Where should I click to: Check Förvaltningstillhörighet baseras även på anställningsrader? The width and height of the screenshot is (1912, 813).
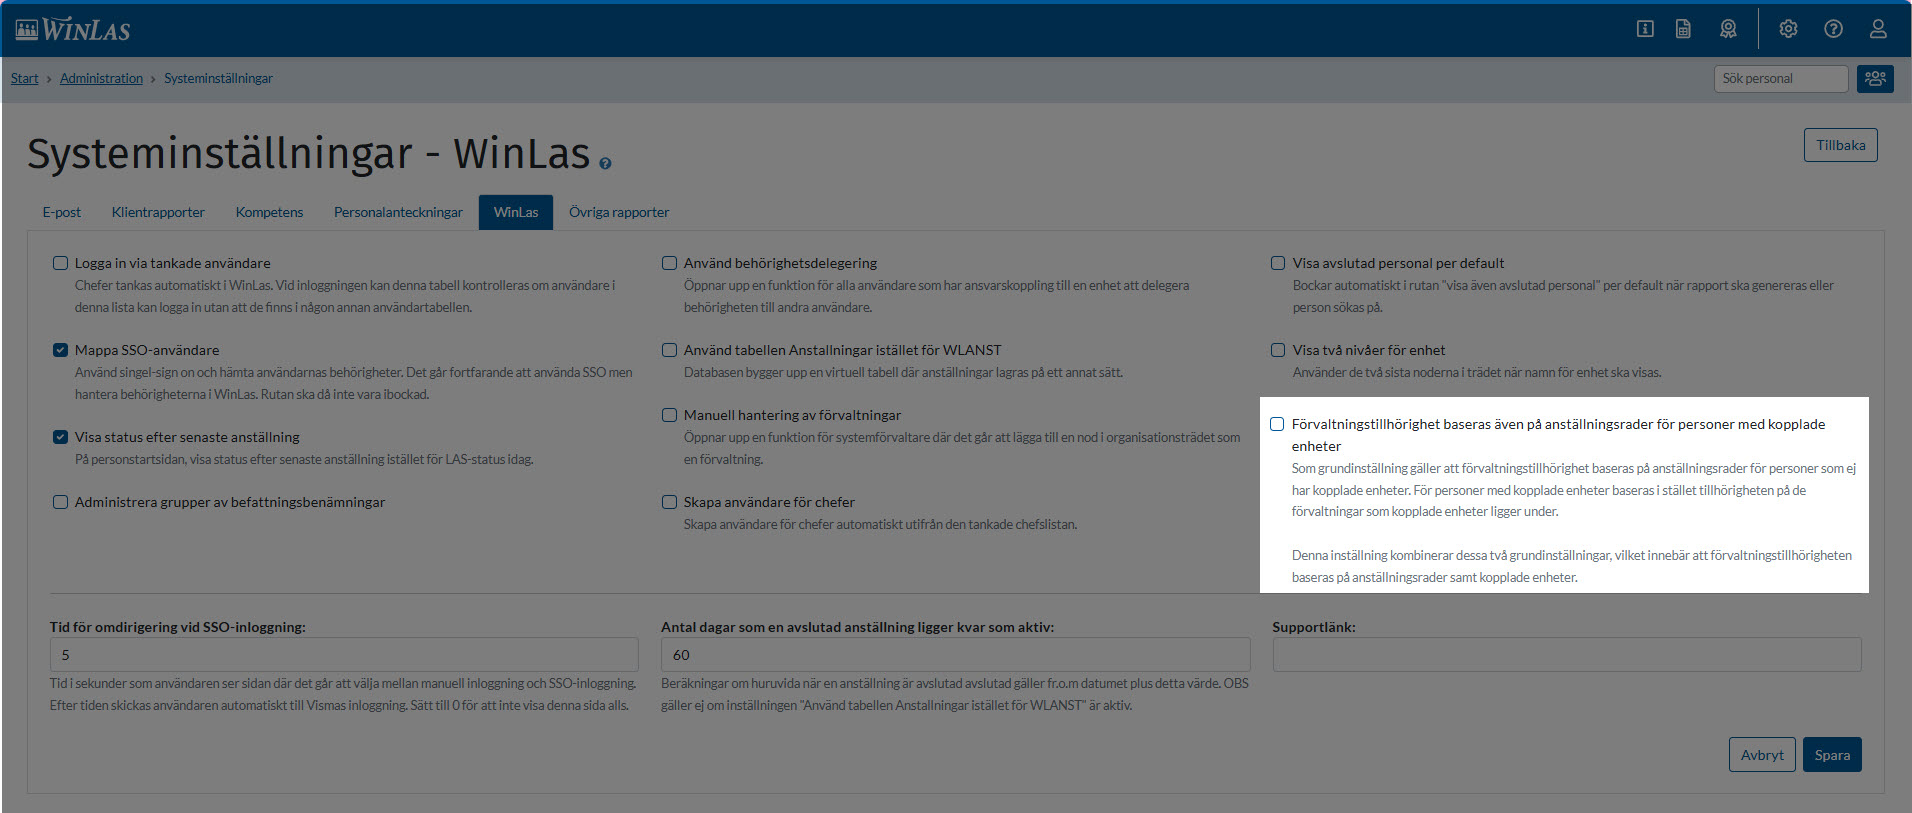point(1277,424)
